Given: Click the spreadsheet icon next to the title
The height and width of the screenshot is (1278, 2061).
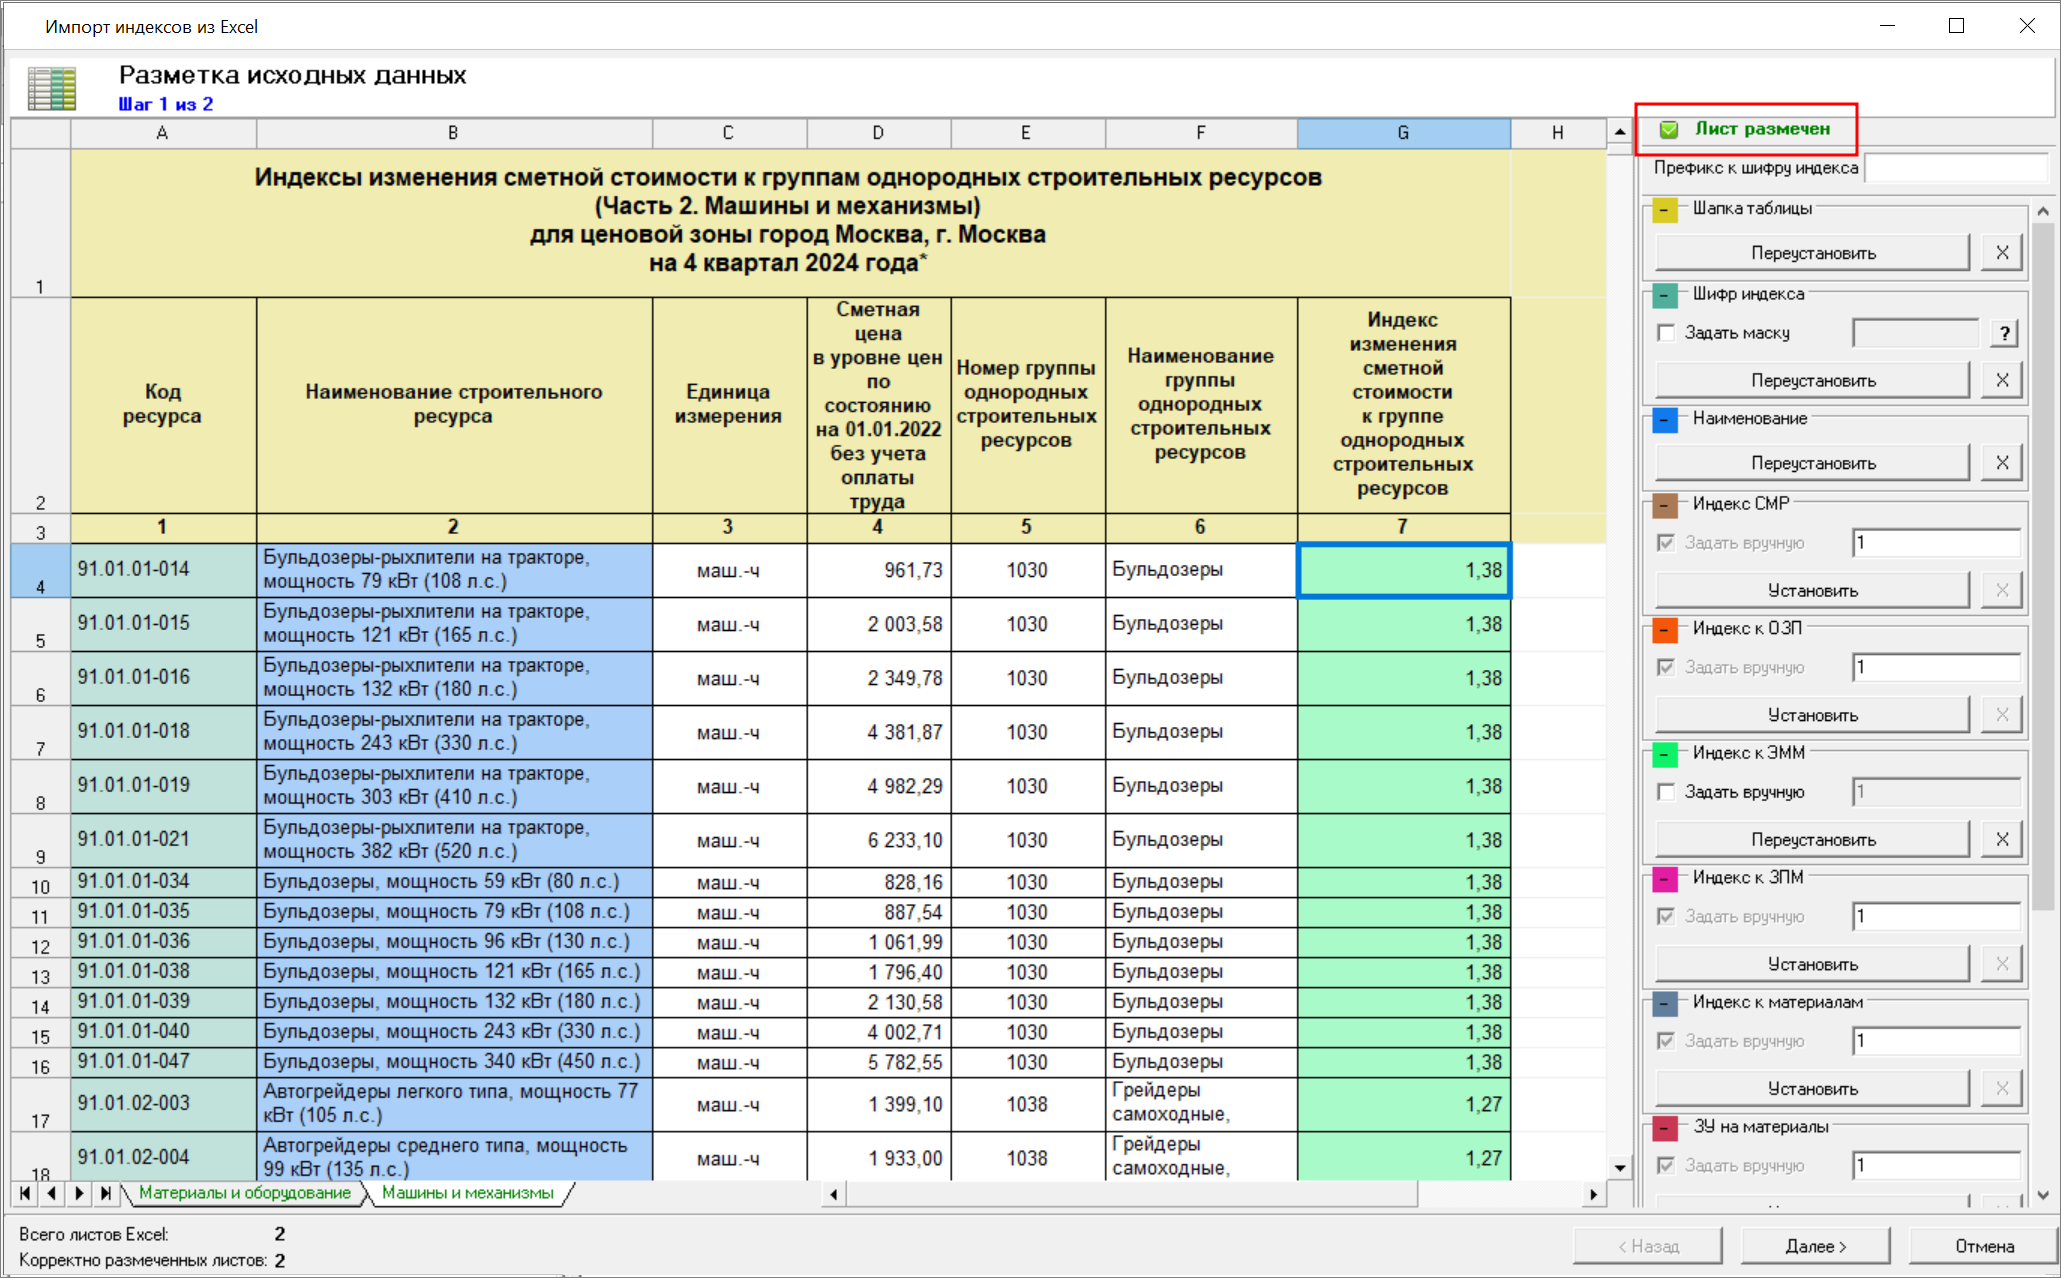Looking at the screenshot, I should pyautogui.click(x=52, y=88).
